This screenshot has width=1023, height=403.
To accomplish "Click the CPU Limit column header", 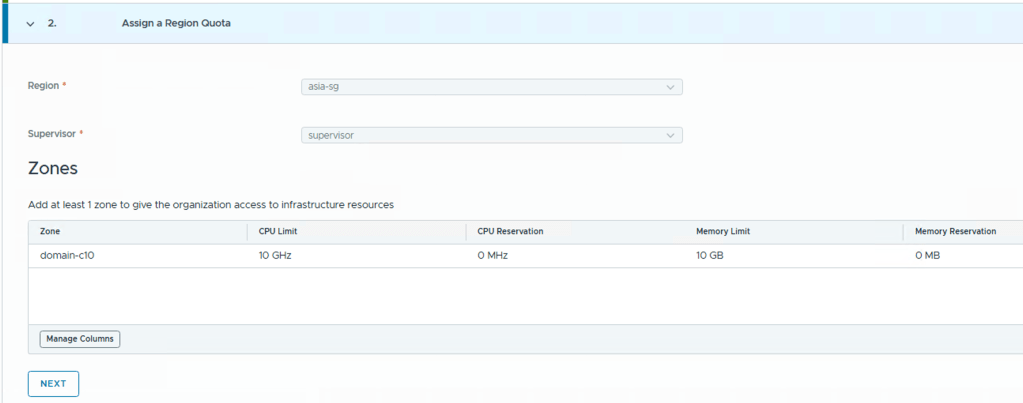I will tap(280, 231).
